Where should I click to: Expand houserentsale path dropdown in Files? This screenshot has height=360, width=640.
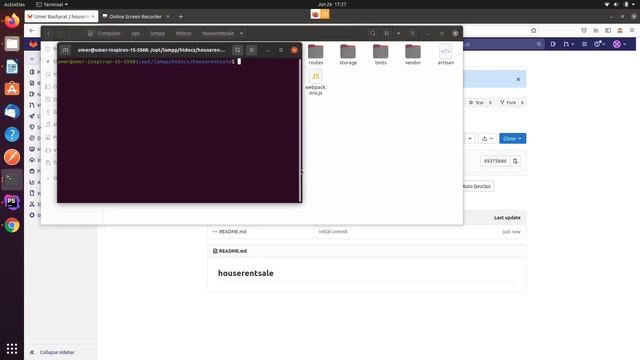241,33
